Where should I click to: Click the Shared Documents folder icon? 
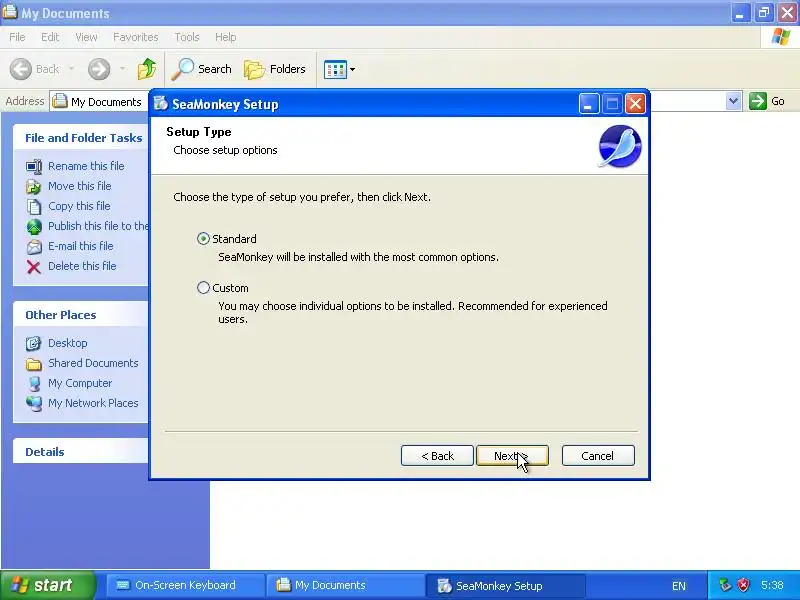(34, 363)
